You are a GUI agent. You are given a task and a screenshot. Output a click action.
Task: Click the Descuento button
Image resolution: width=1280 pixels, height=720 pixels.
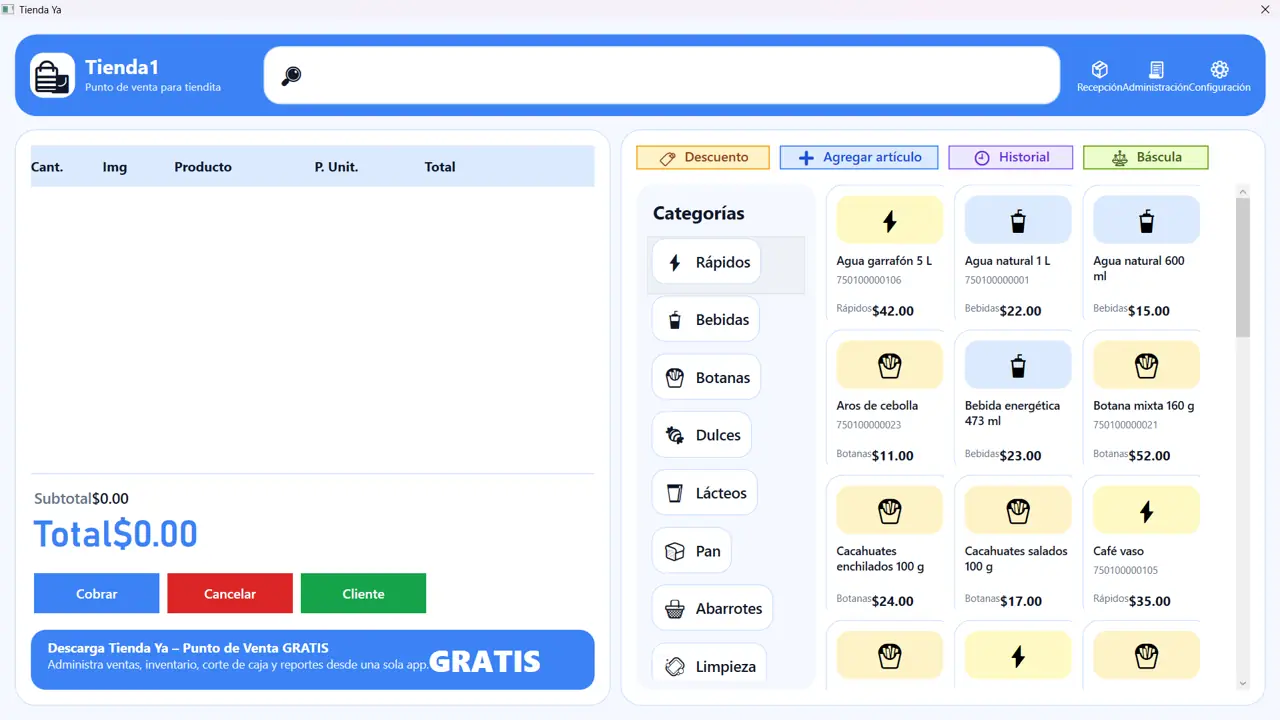(703, 157)
